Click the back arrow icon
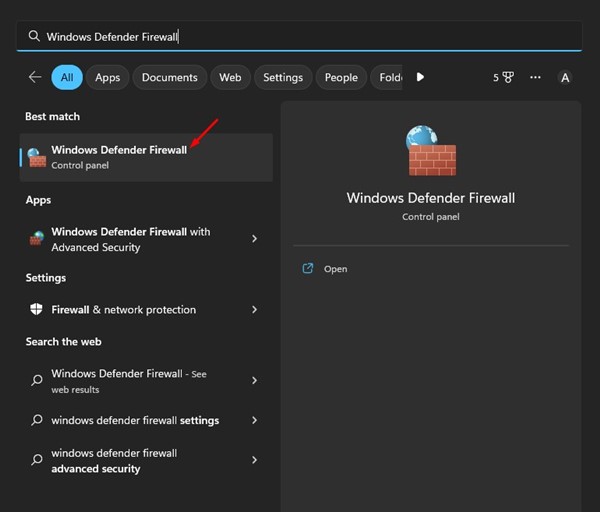This screenshot has height=512, width=600. coord(35,77)
